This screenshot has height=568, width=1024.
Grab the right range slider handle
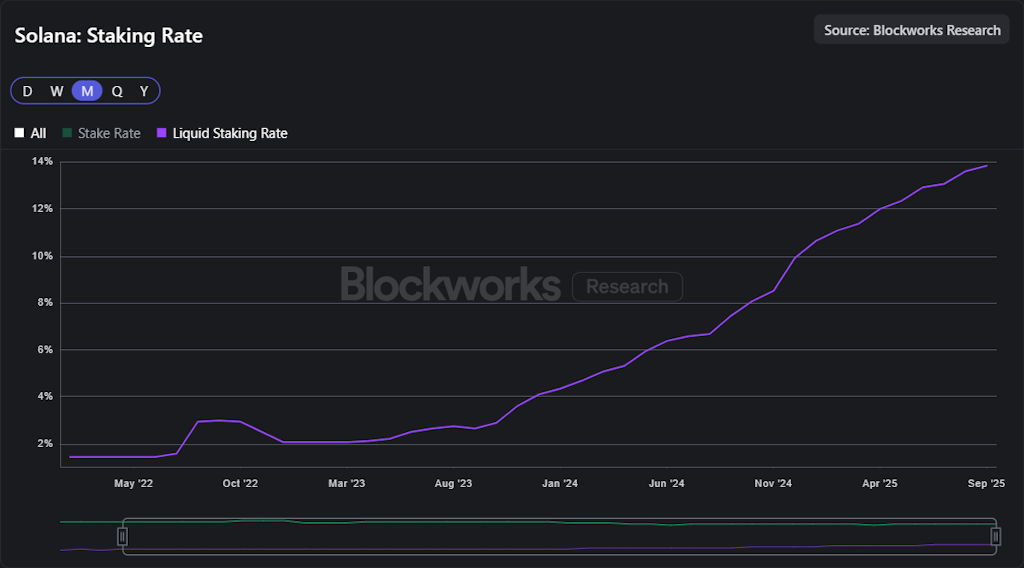coord(996,537)
